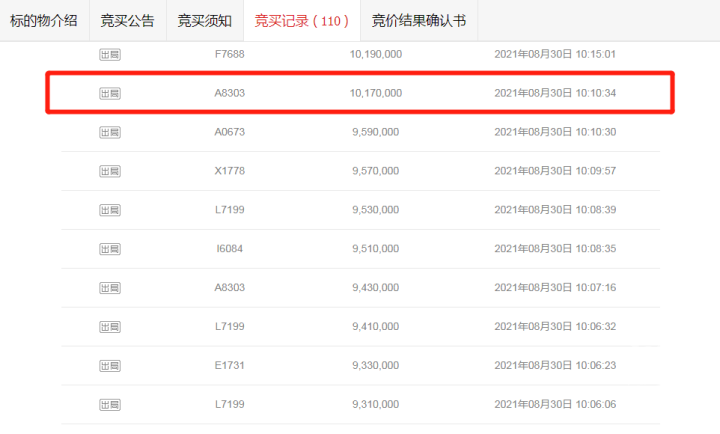Screen dimensions: 720x434
Task: Click the 出局 badge in the I6084 row
Action: (x=110, y=249)
